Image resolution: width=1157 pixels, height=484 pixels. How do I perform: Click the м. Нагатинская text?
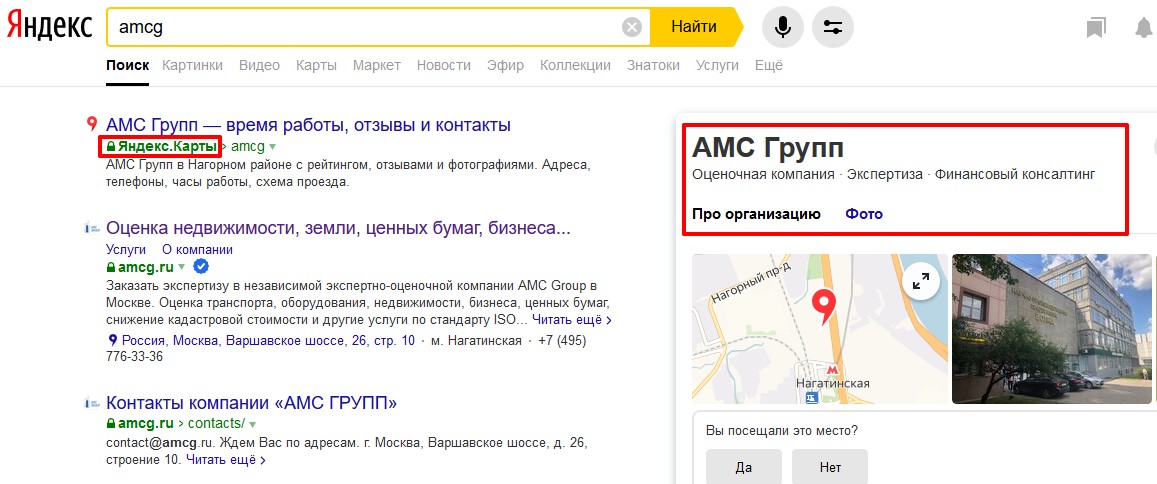[x=476, y=341]
